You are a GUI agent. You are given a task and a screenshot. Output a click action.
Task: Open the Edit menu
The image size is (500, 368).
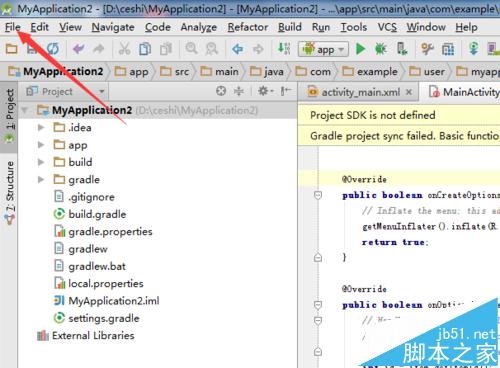click(x=39, y=27)
